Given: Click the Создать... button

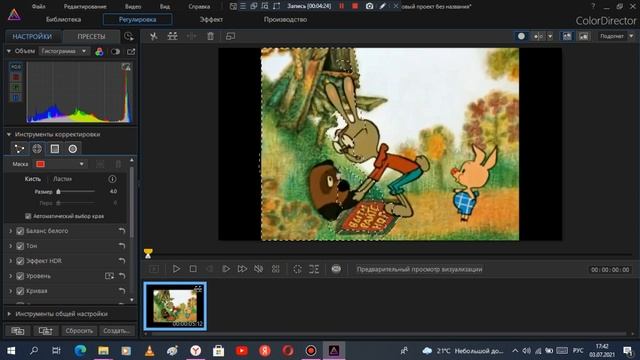Looking at the screenshot, I should [x=116, y=331].
